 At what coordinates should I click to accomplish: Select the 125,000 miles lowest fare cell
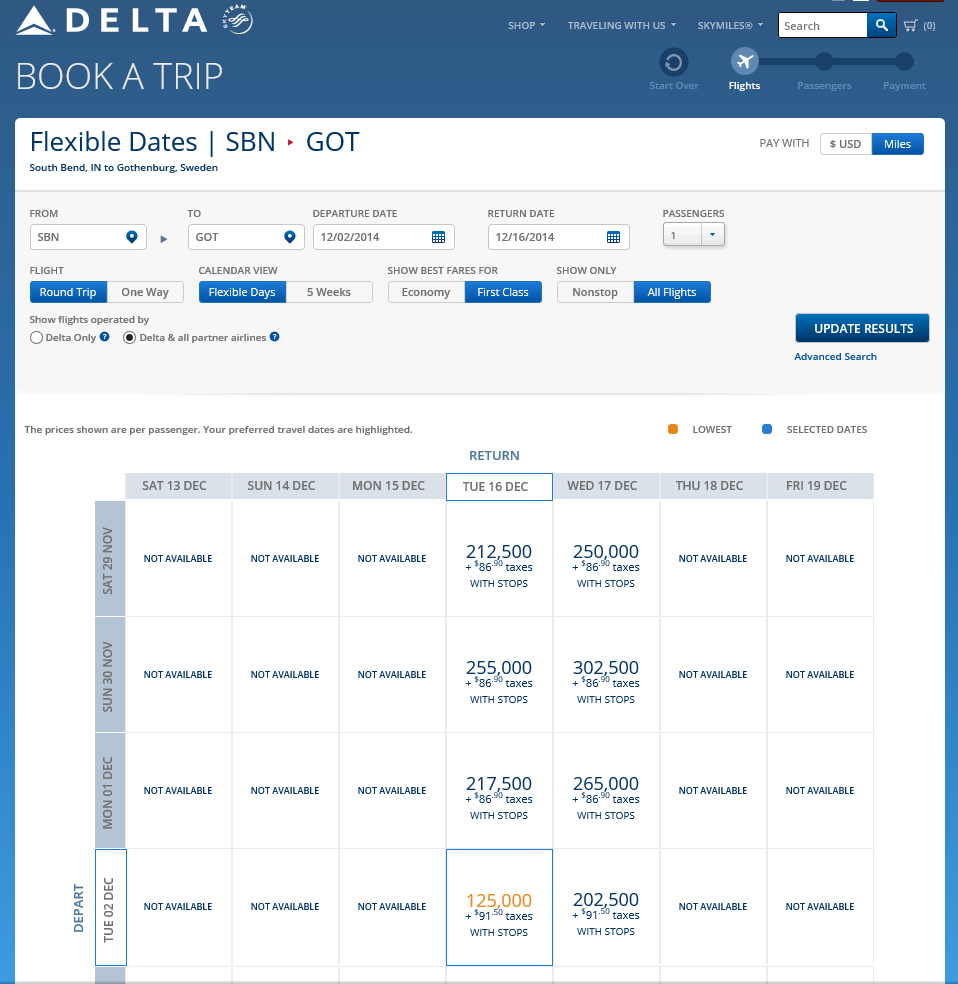coord(499,907)
